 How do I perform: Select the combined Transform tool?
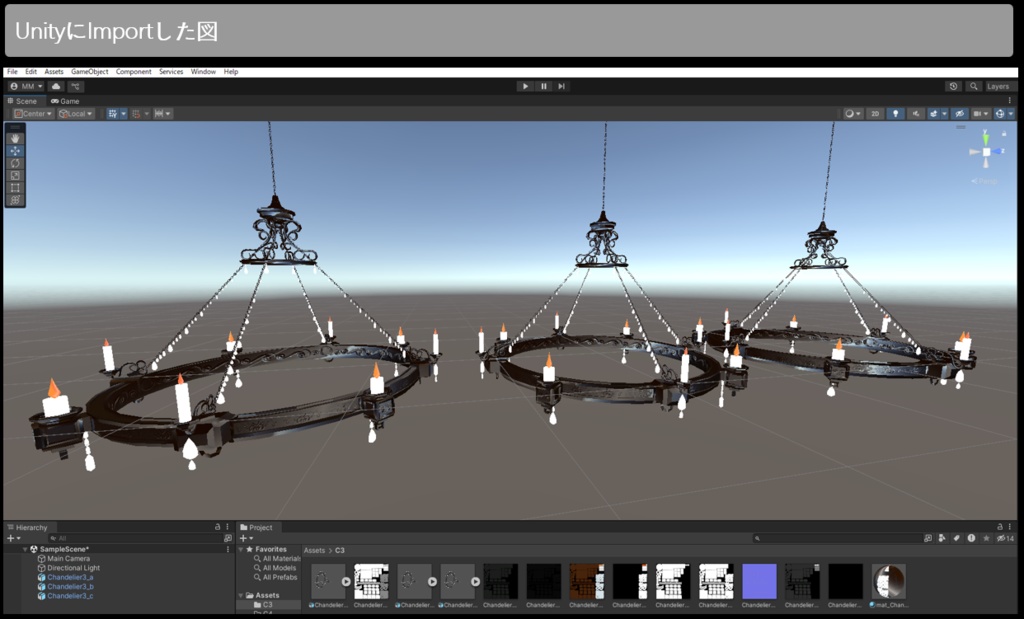[15, 200]
